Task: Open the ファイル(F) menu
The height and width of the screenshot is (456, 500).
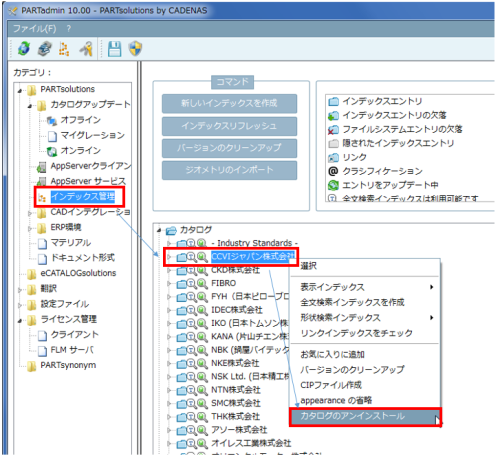Action: pyautogui.click(x=35, y=29)
